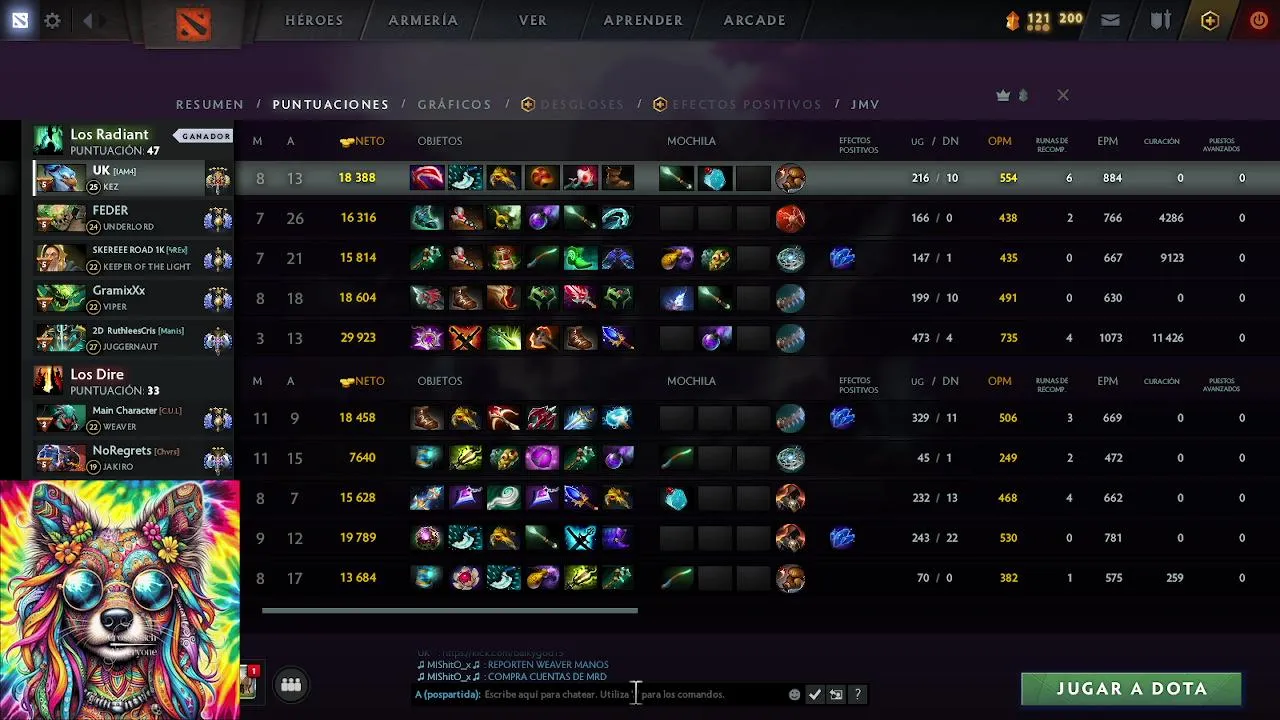Screen dimensions: 1280x720
Task: Click the chat expand window icon
Action: coord(836,694)
